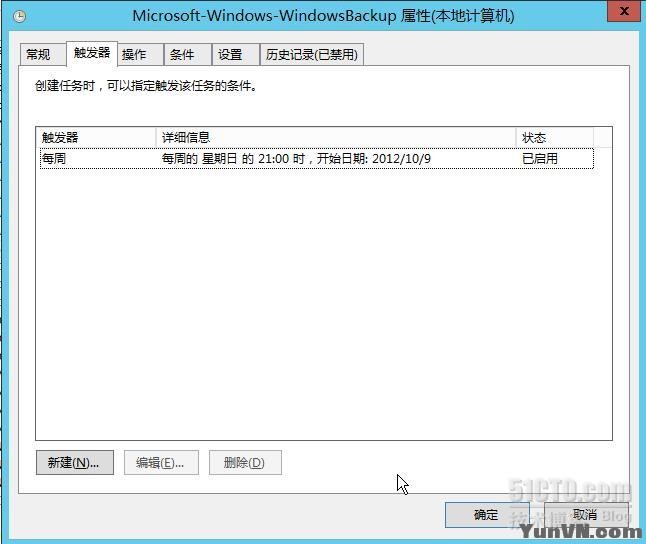646x544 pixels.
Task: Cancel with the 取消 button
Action: tap(586, 515)
